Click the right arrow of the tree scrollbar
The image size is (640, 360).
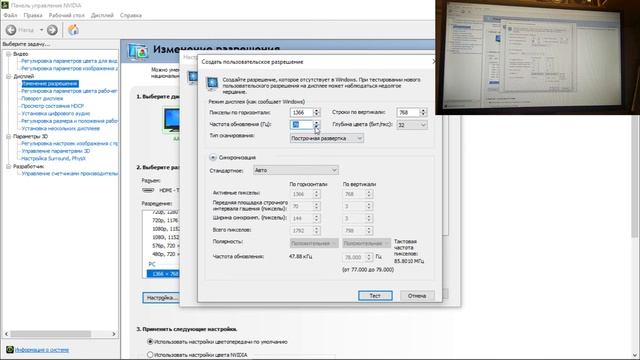pyautogui.click(x=114, y=334)
